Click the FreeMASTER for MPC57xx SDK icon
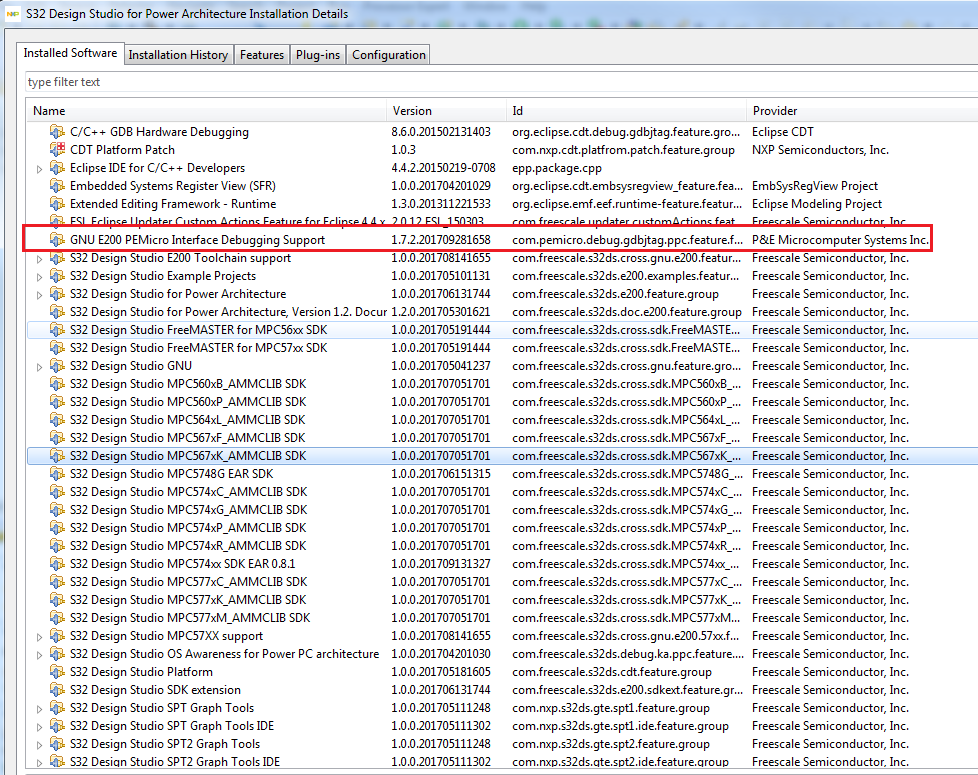 pos(57,348)
